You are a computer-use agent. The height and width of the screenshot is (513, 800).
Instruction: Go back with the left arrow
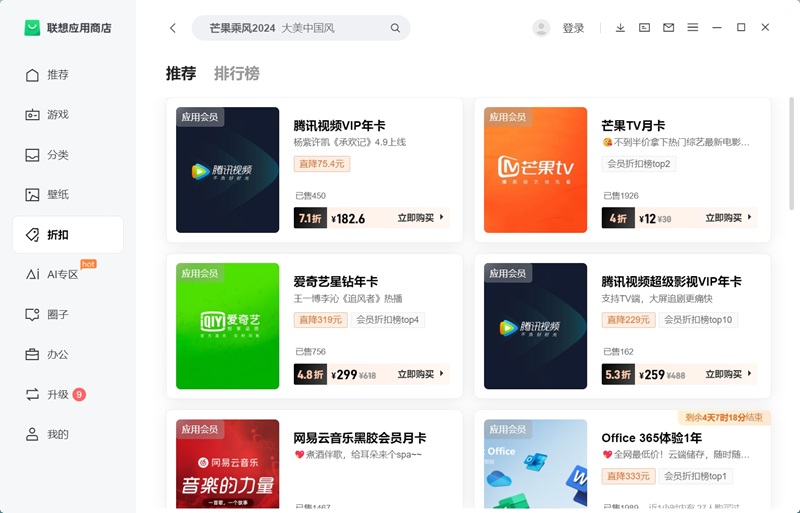point(173,28)
